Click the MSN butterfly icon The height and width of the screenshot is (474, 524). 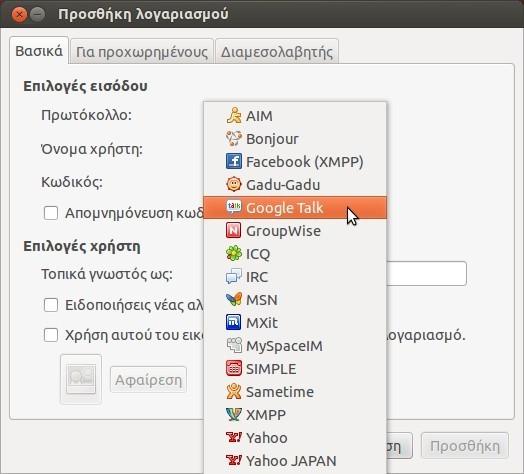234,300
